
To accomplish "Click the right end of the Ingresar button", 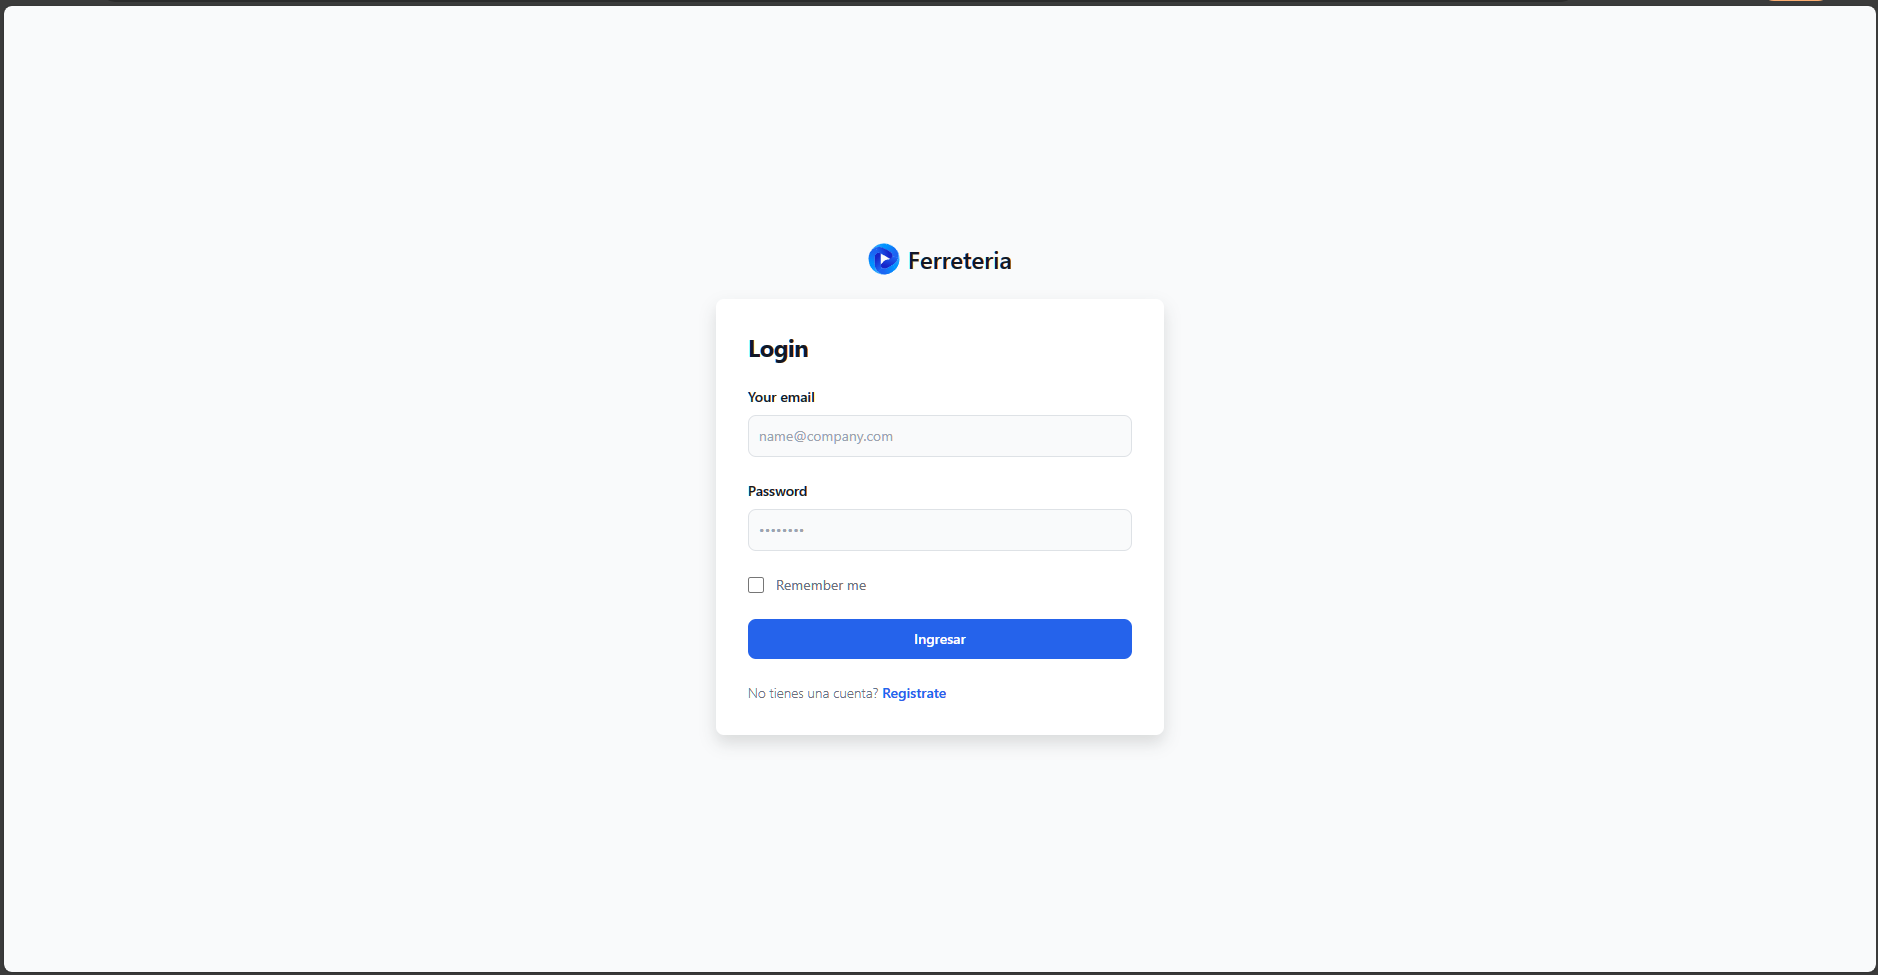I will (x=1112, y=639).
